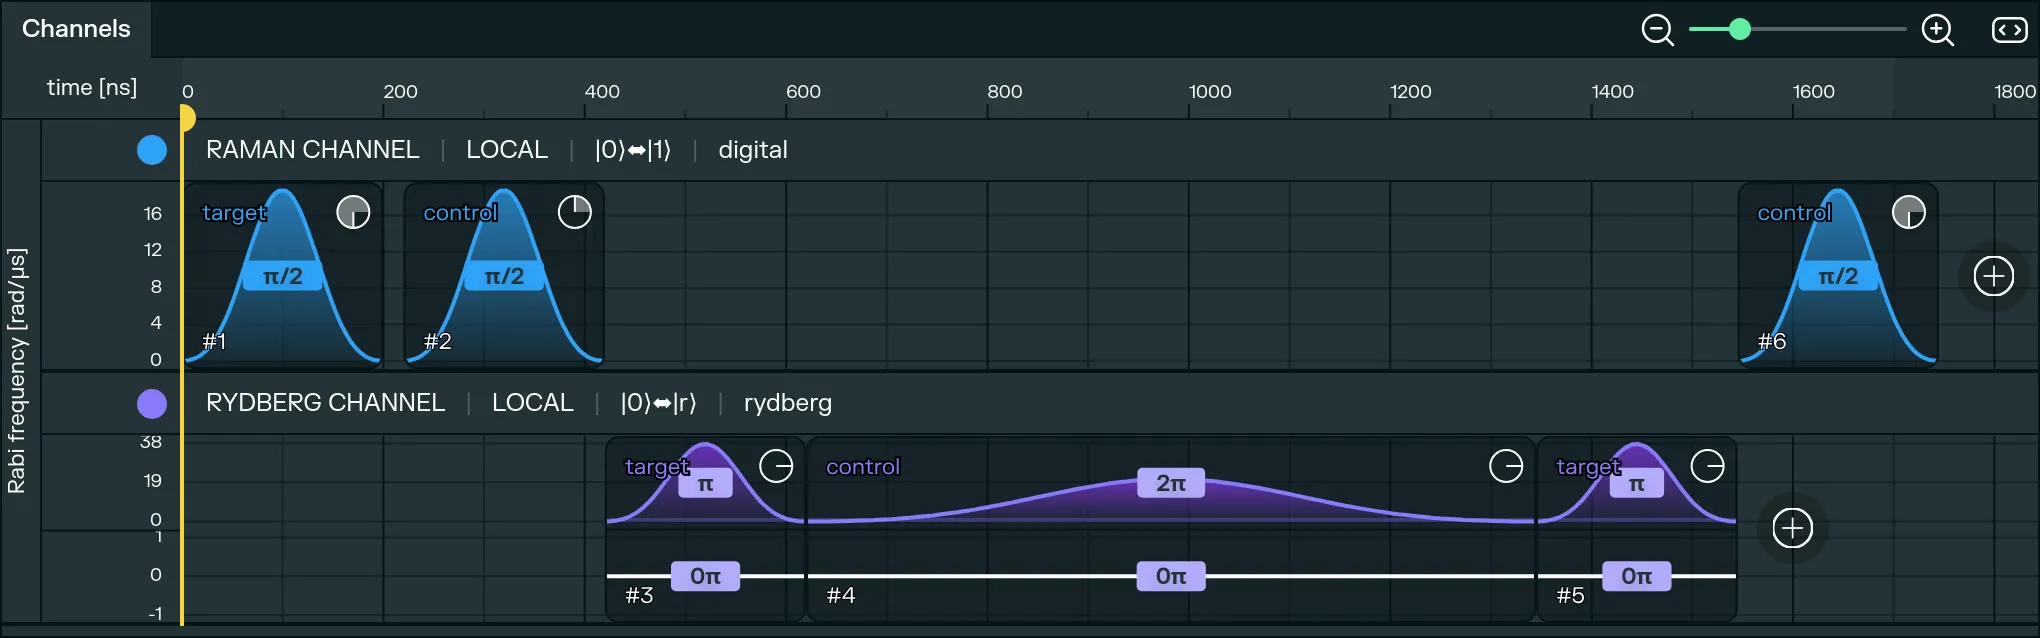Click the blue Raman channel color dot
This screenshot has height=638, width=2040.
pos(152,150)
